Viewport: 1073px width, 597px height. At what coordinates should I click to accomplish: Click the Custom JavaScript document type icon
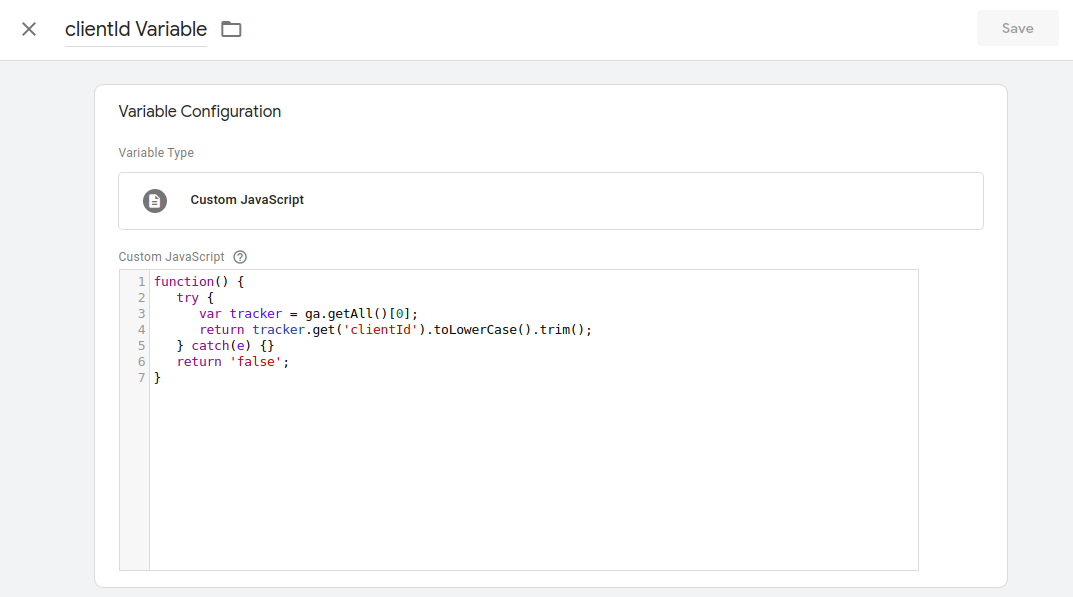click(155, 201)
